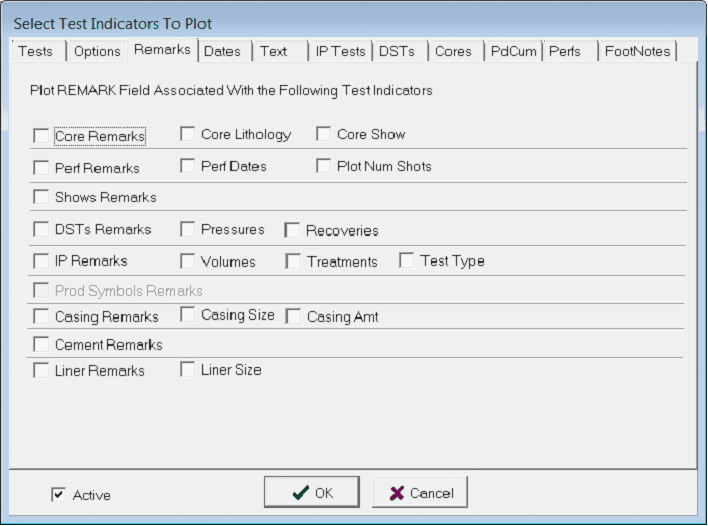Screen dimensions: 708x526
Task: Enable the DSTs Remarks checkbox
Action: (x=41, y=229)
